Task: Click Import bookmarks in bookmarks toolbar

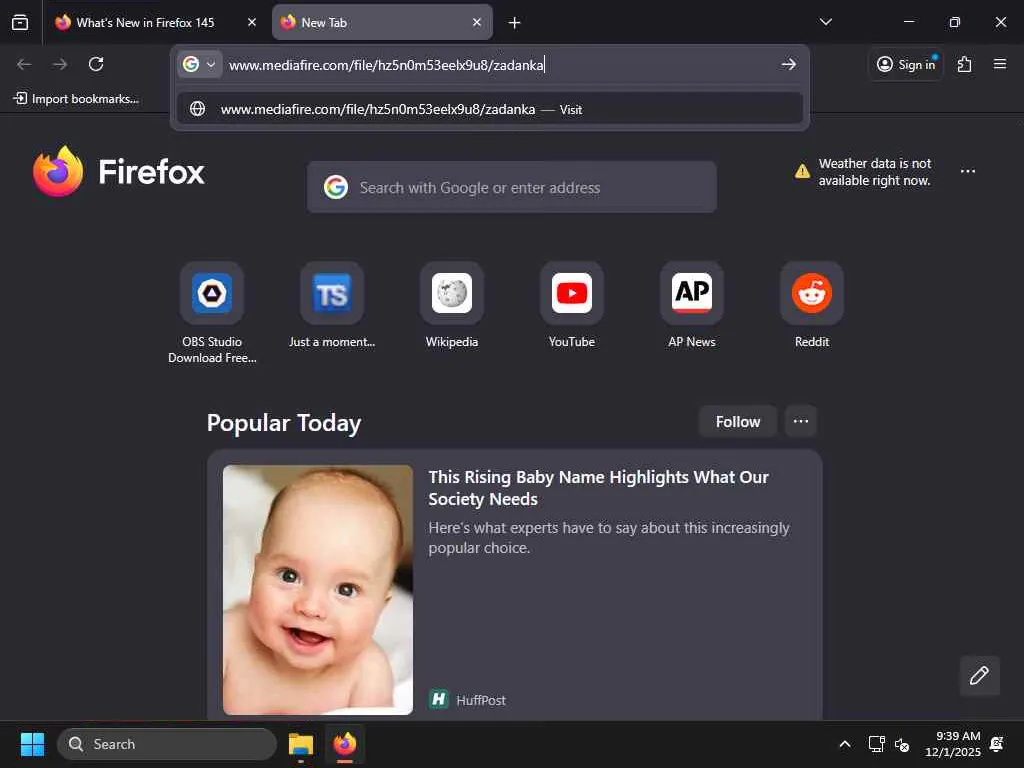Action: point(76,99)
